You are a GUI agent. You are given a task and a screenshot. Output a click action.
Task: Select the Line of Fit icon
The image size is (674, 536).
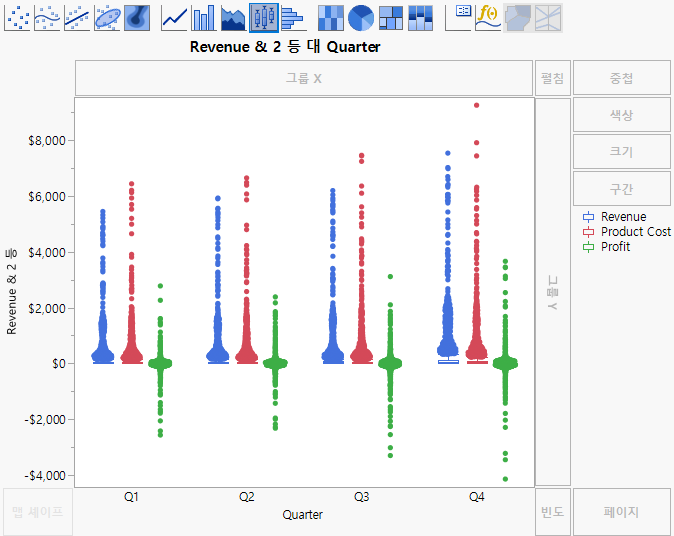tap(77, 18)
